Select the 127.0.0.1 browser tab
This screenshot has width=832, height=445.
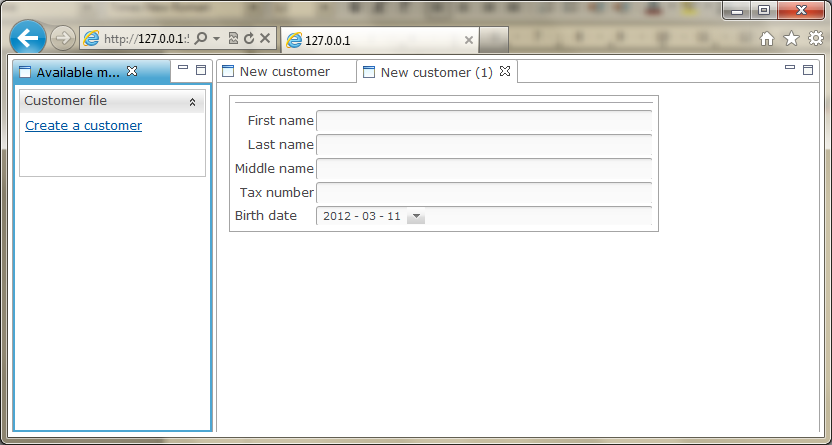(x=380, y=40)
